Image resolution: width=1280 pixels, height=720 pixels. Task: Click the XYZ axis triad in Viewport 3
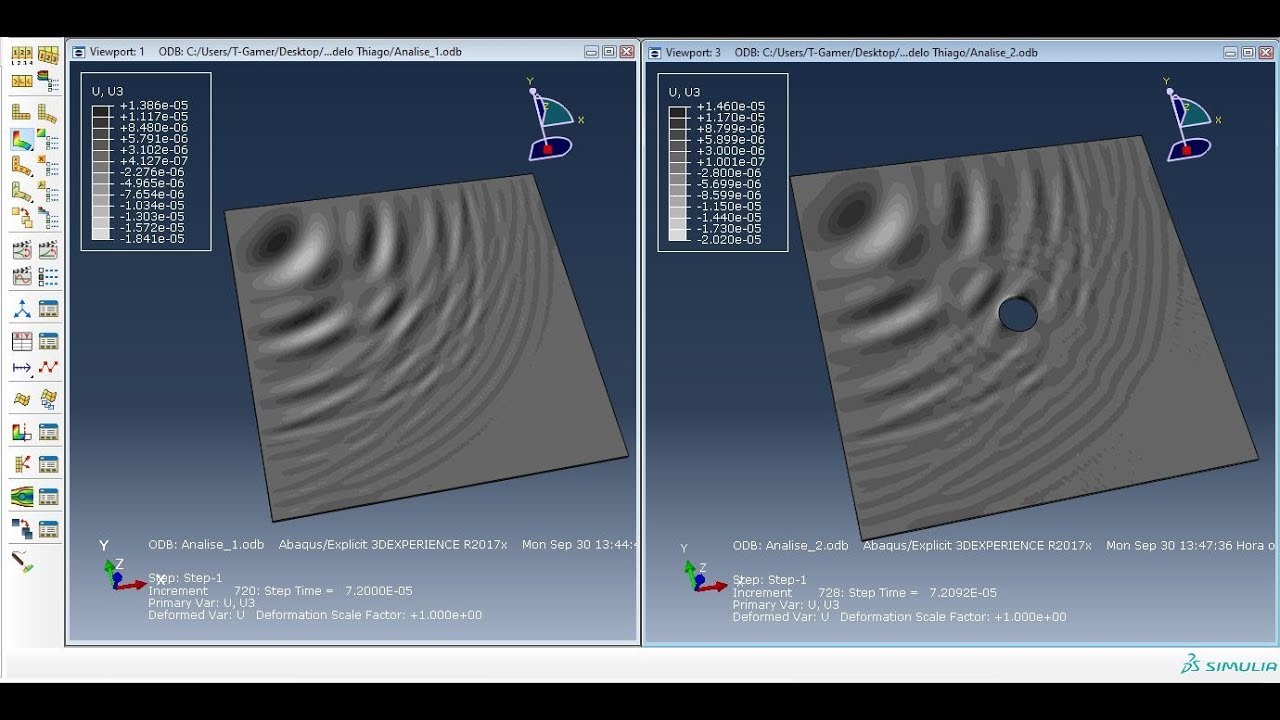tap(703, 570)
